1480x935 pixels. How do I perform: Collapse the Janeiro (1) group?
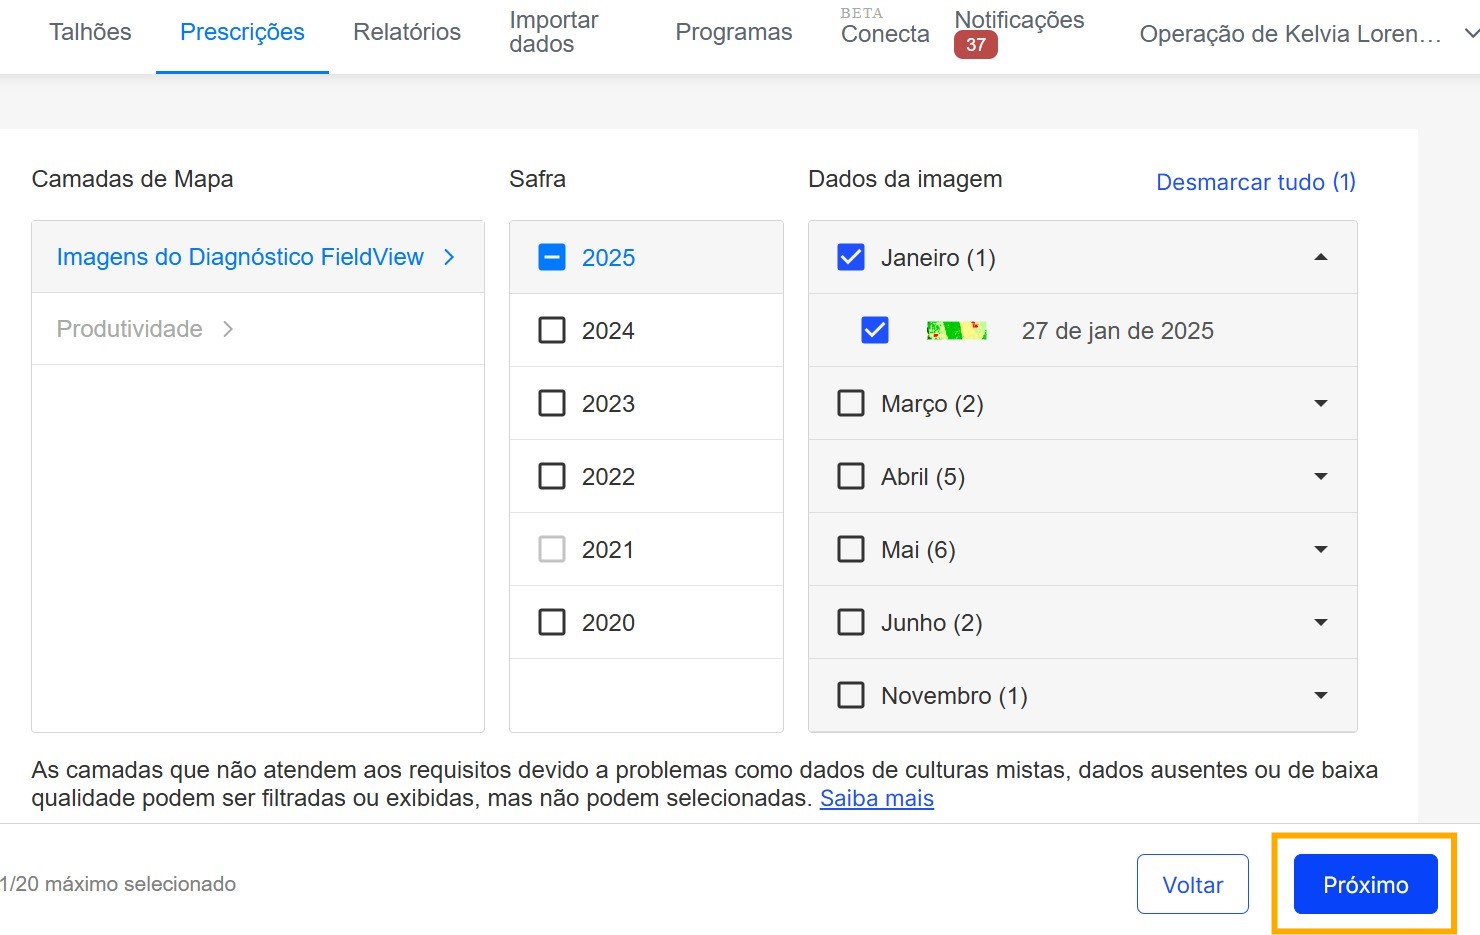1320,258
